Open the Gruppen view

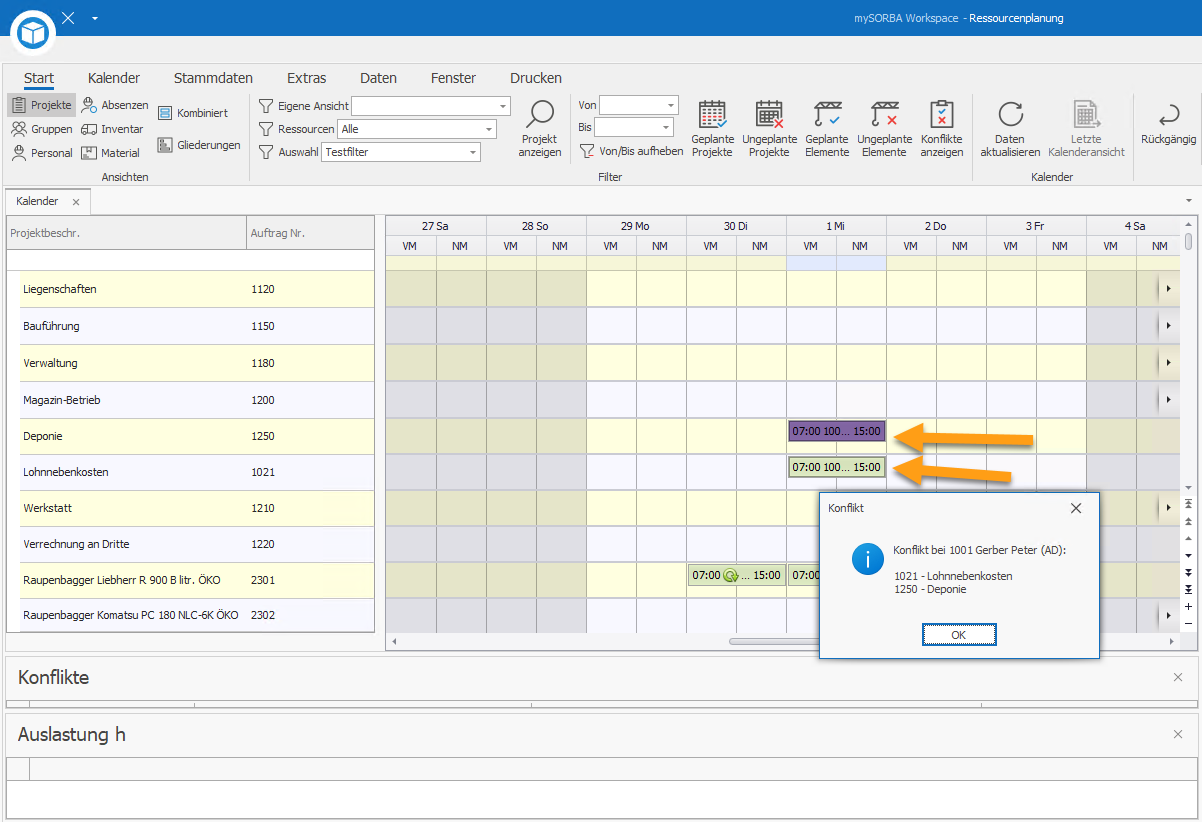click(x=42, y=129)
